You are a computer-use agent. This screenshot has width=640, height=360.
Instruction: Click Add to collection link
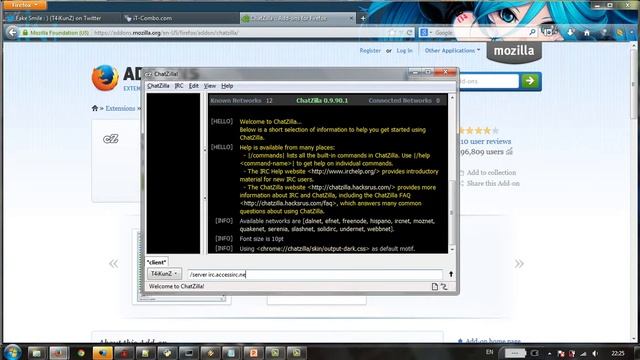[x=491, y=173]
